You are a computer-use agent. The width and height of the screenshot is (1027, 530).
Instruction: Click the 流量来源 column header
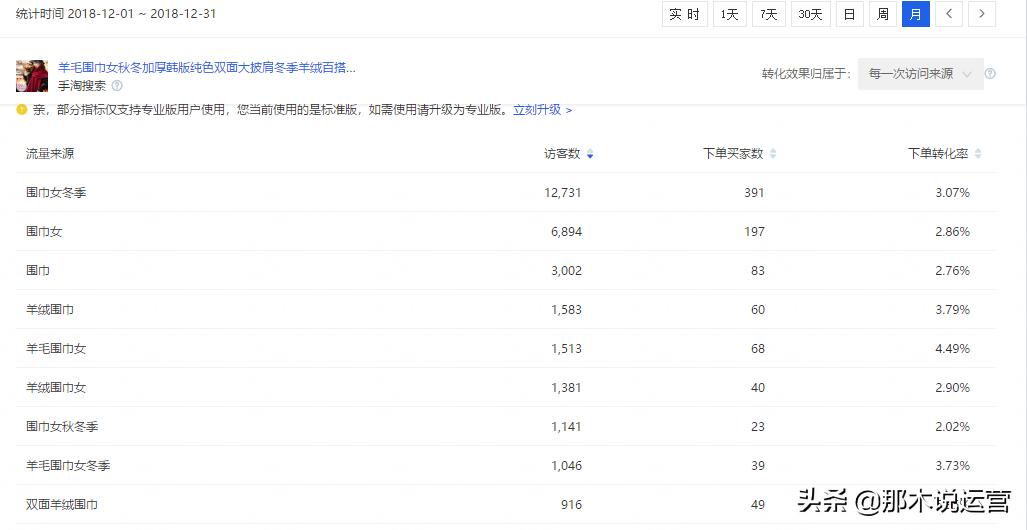(50, 154)
